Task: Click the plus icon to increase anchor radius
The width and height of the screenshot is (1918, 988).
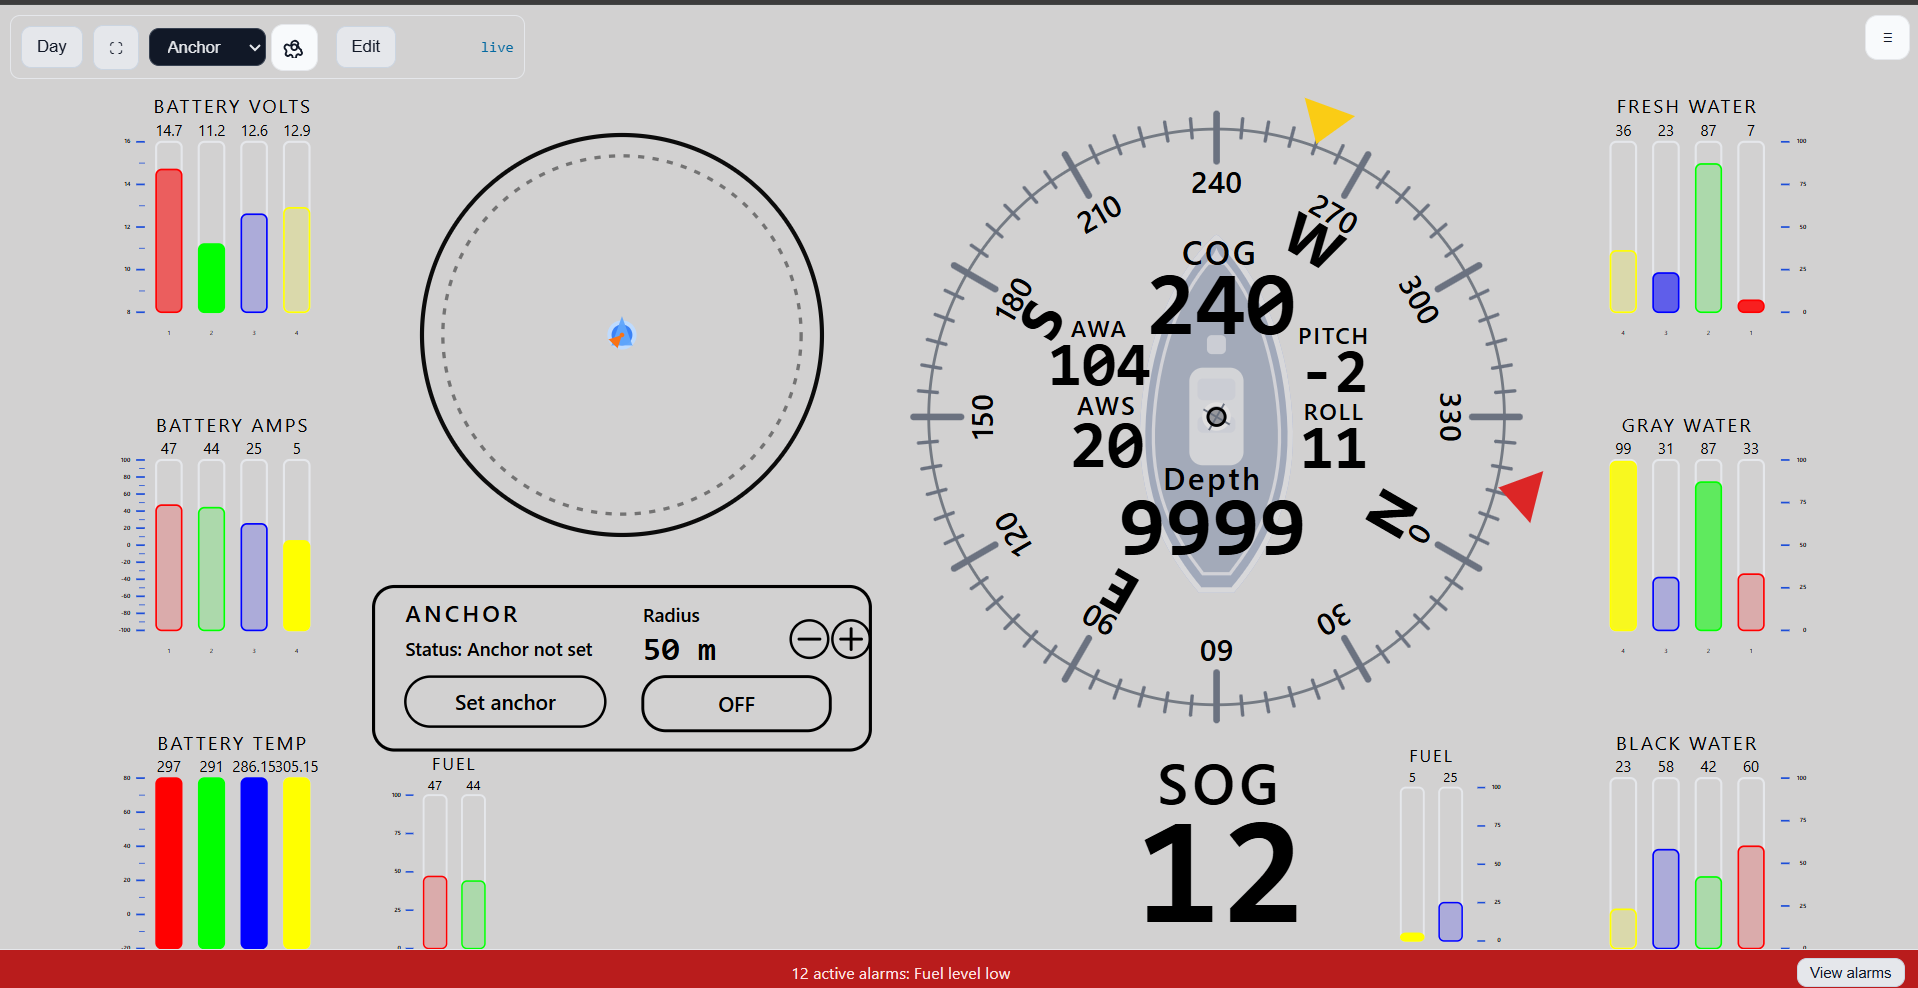Action: click(x=851, y=639)
